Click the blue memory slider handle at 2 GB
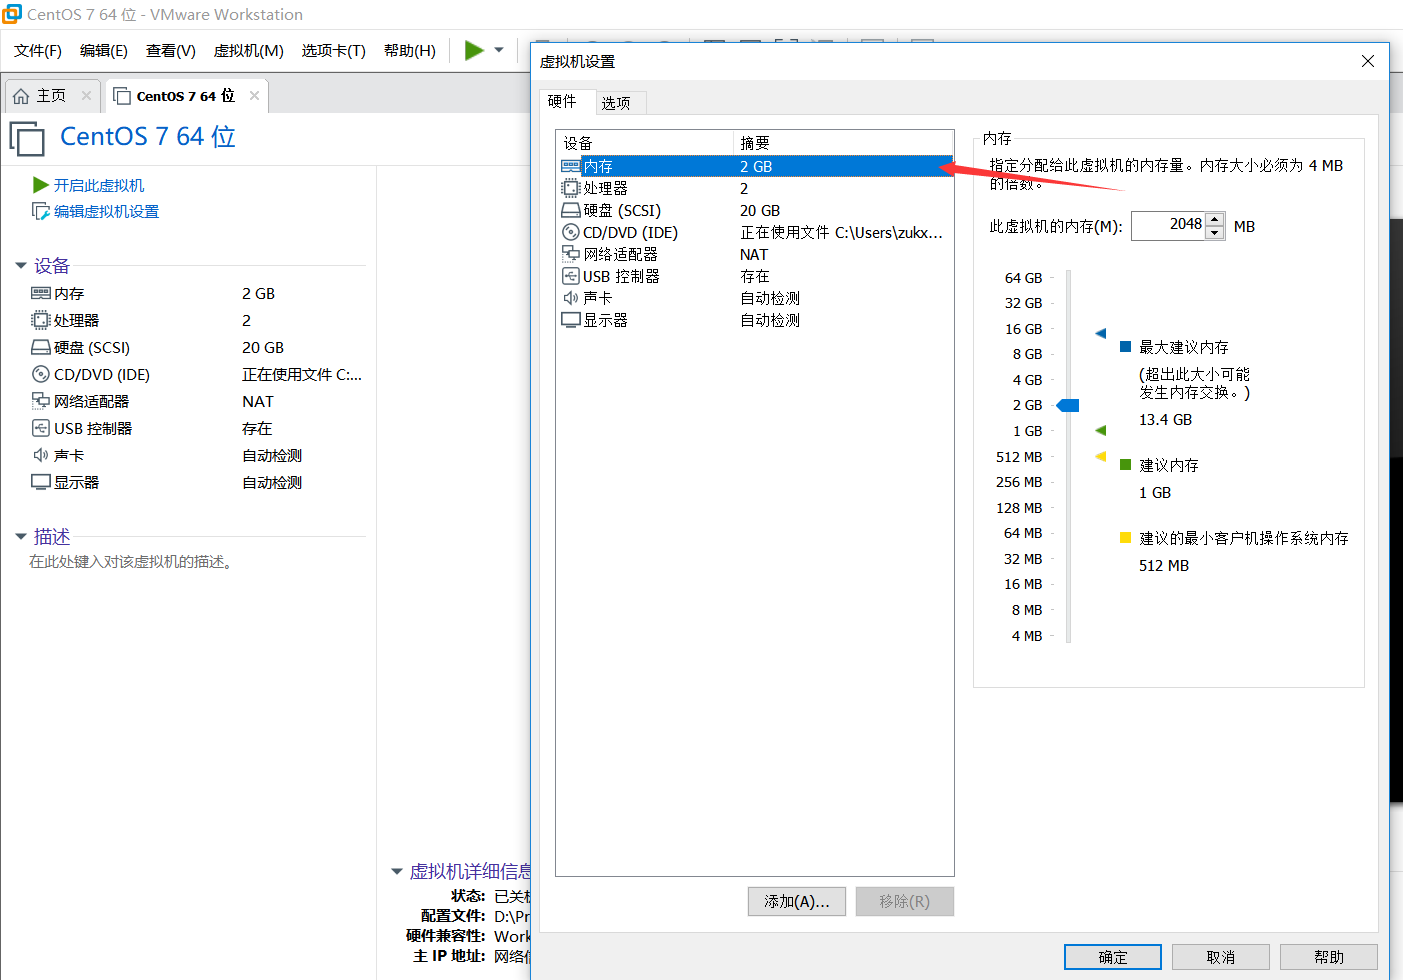 [x=1068, y=405]
